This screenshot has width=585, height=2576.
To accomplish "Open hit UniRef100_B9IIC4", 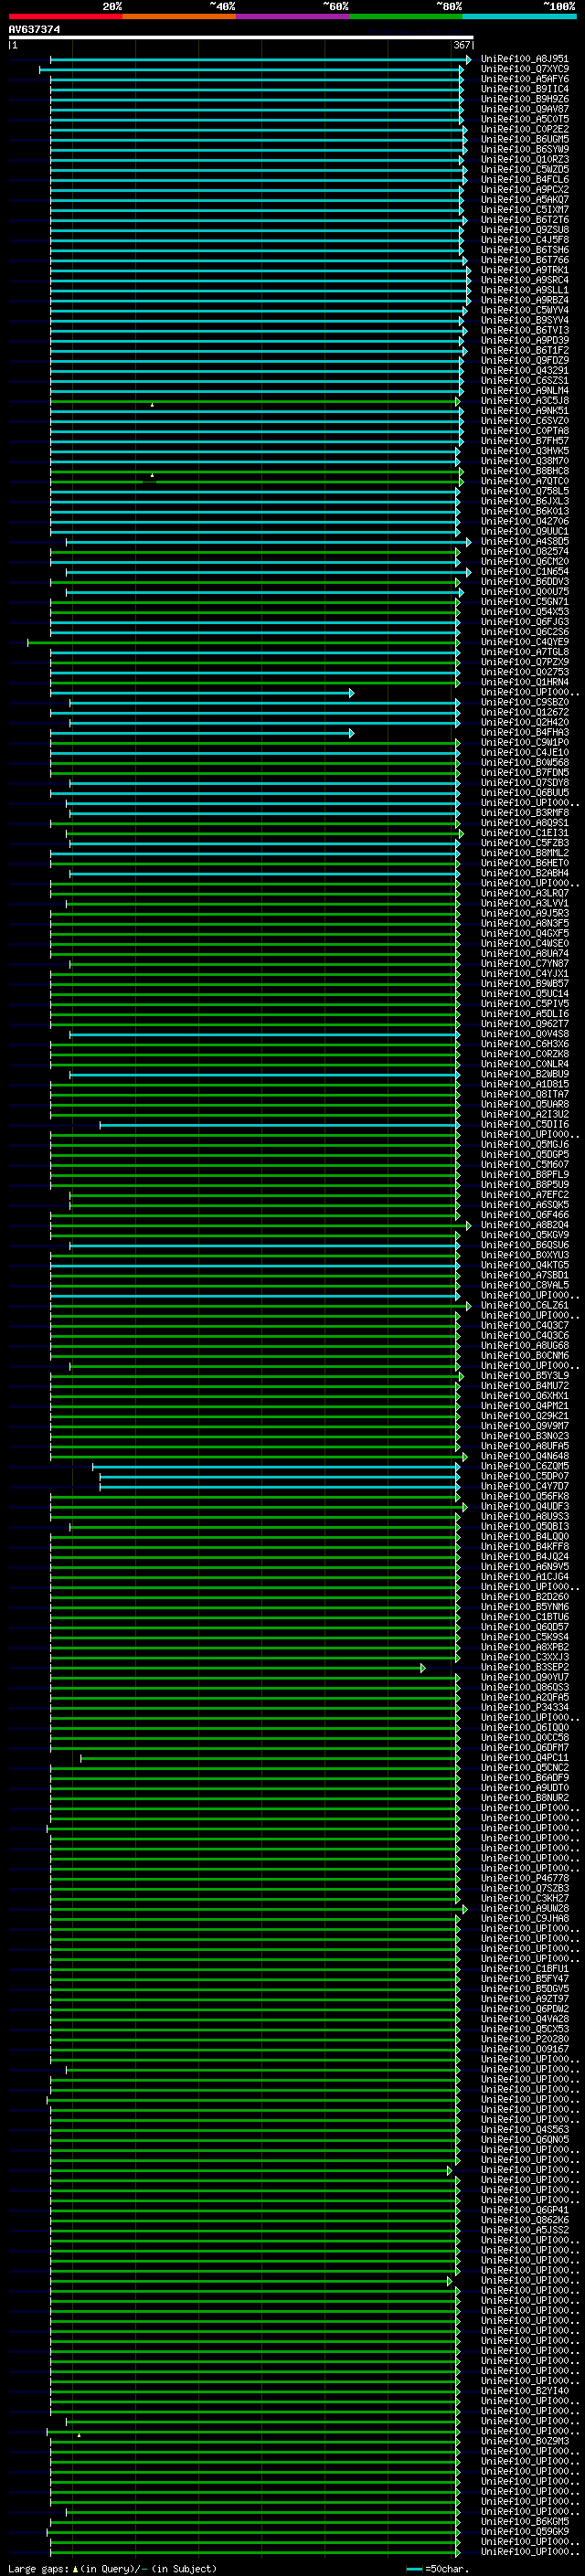I will click(524, 89).
